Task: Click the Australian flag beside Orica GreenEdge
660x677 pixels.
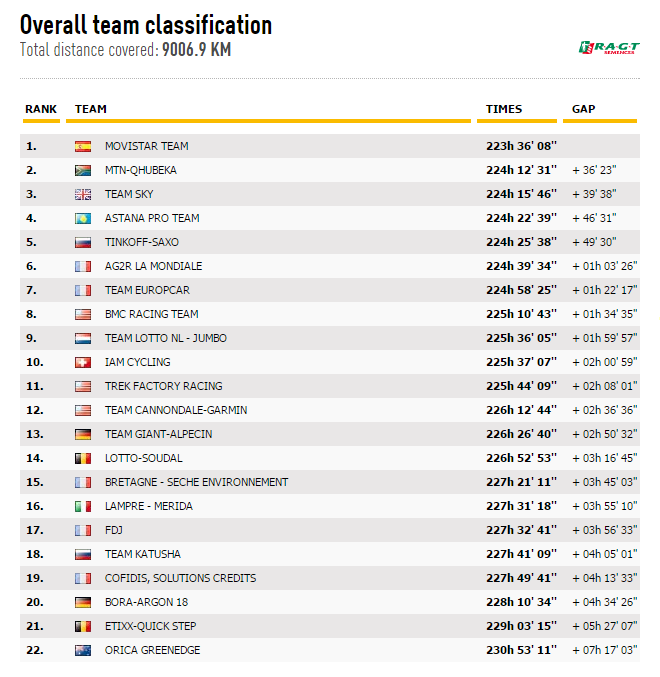Action: tap(83, 650)
